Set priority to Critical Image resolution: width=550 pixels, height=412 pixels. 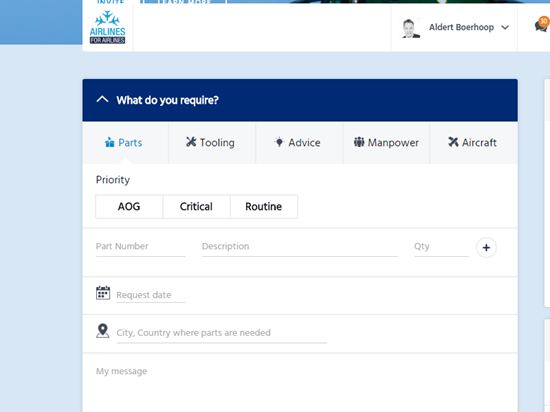click(x=196, y=207)
